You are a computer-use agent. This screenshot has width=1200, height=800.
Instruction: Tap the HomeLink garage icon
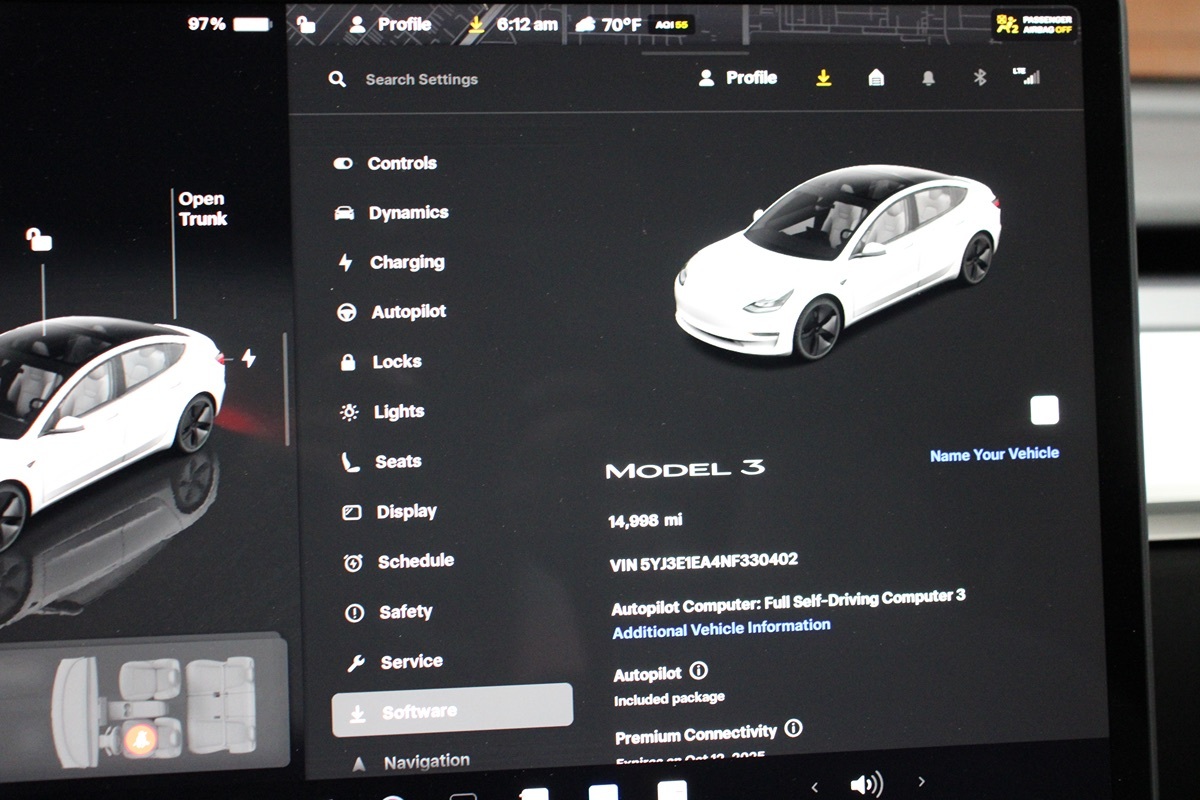(x=876, y=78)
